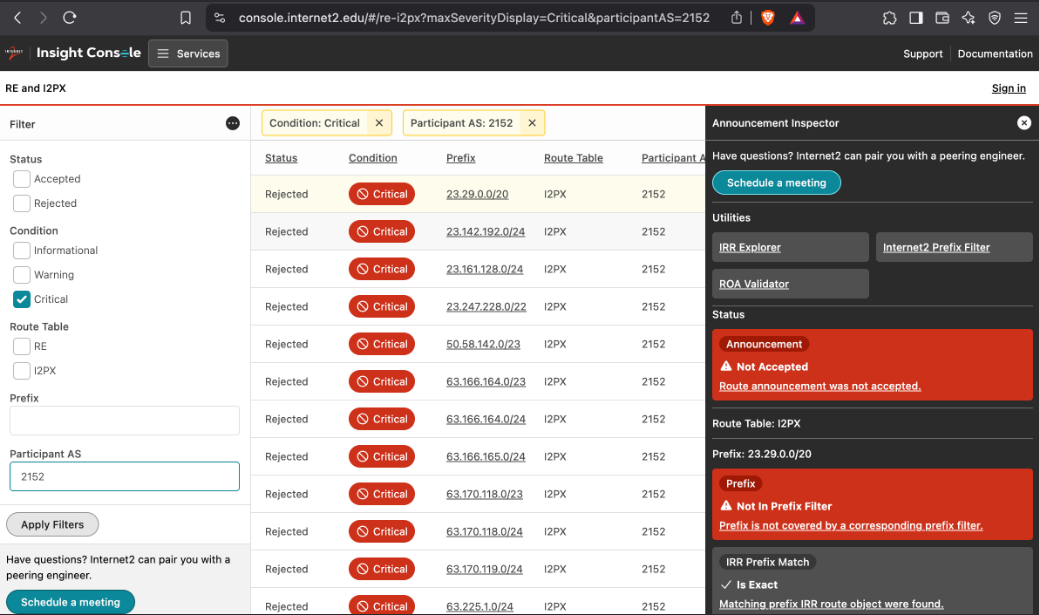Reload the current page
This screenshot has width=1039, height=615.
[70, 18]
